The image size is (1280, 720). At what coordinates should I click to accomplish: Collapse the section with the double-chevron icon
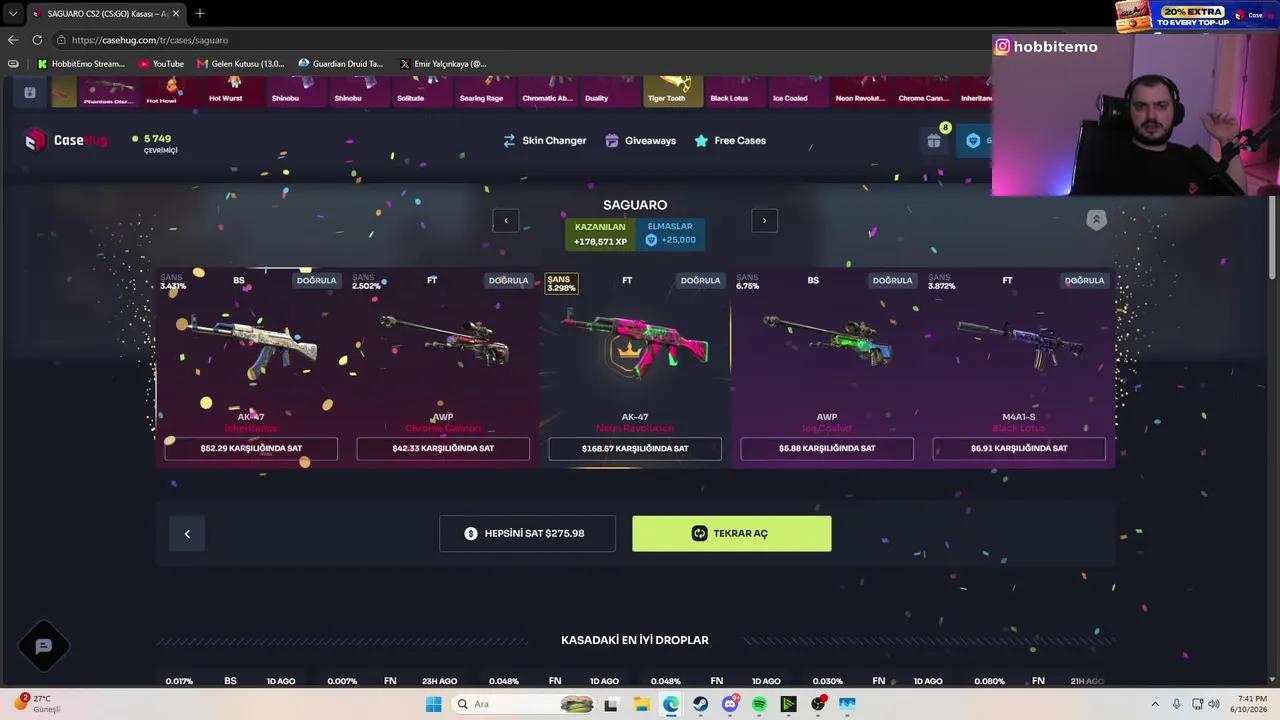point(1096,220)
